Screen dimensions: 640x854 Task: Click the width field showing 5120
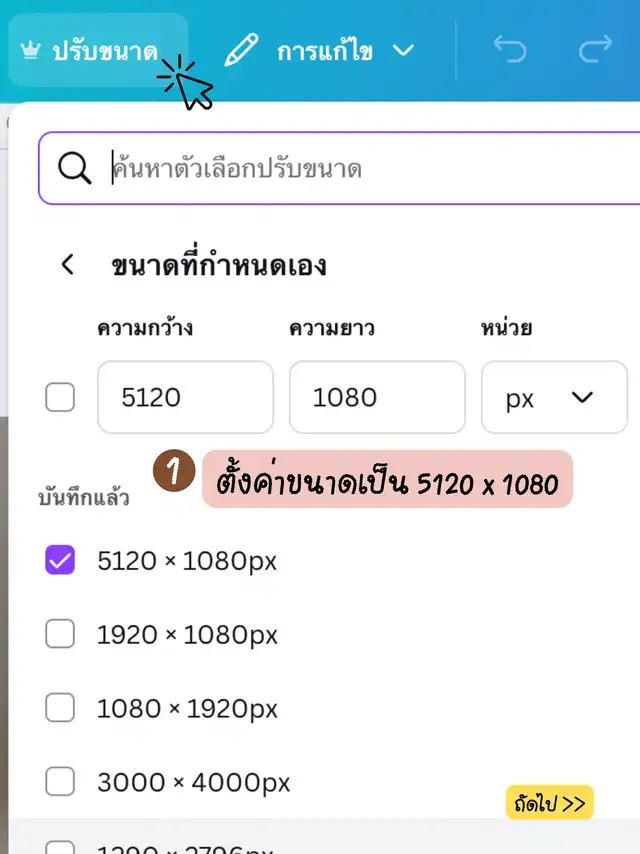tap(184, 398)
